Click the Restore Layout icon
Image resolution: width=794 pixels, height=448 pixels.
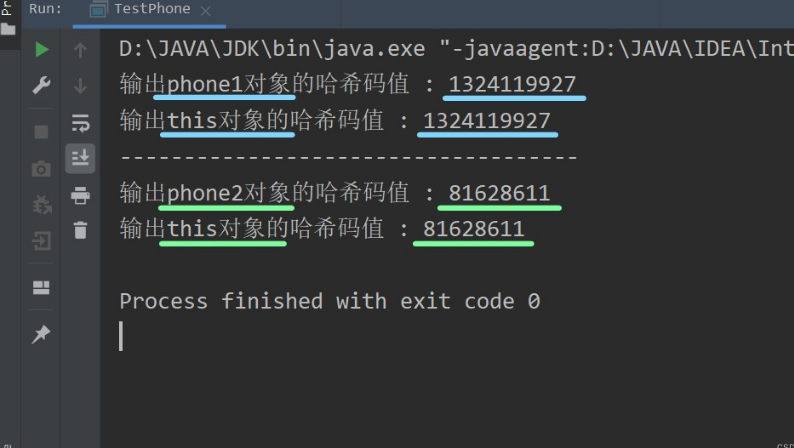pyautogui.click(x=41, y=288)
